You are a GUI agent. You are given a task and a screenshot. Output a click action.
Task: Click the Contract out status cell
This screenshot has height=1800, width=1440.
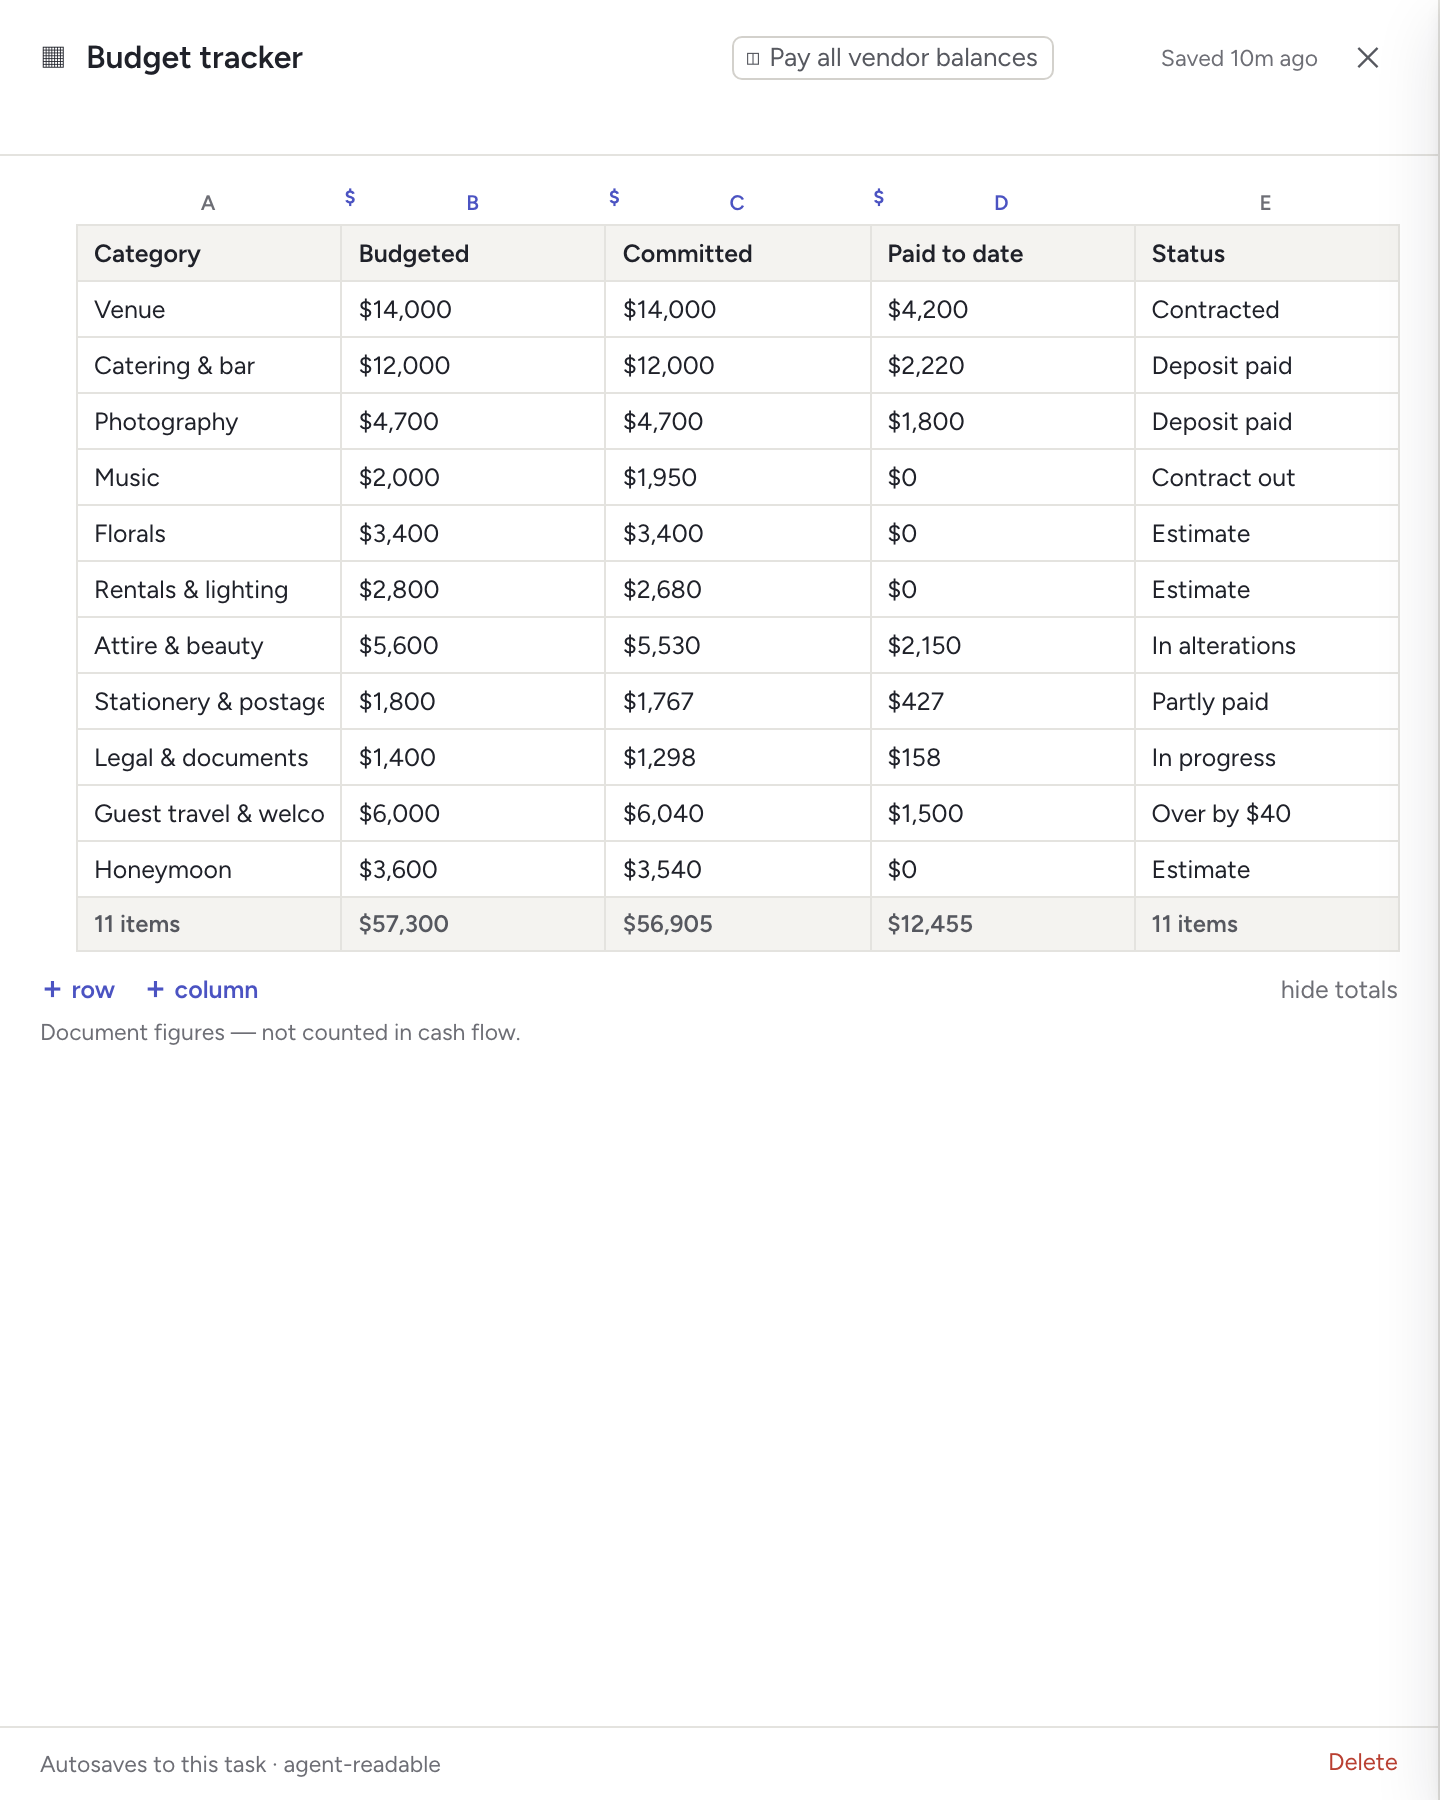click(1266, 478)
